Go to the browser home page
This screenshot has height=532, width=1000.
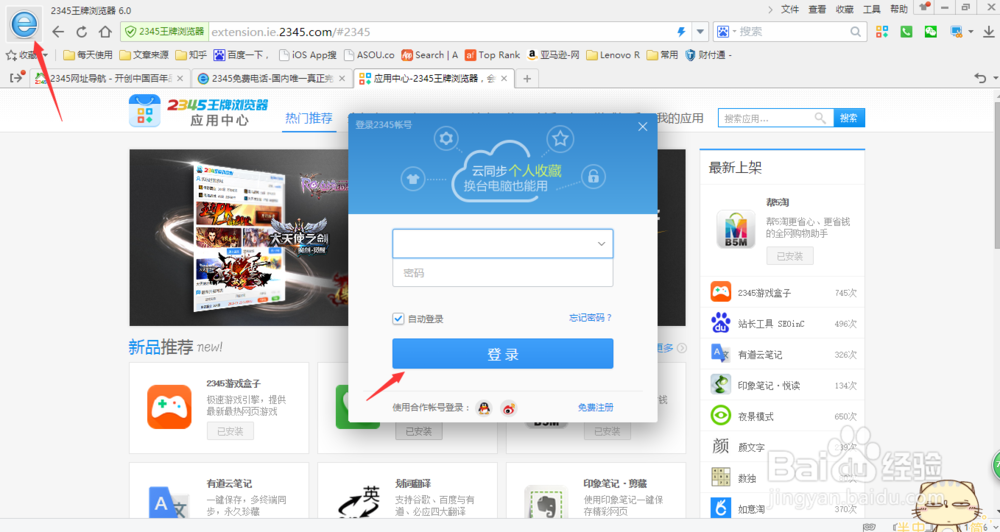tap(105, 31)
